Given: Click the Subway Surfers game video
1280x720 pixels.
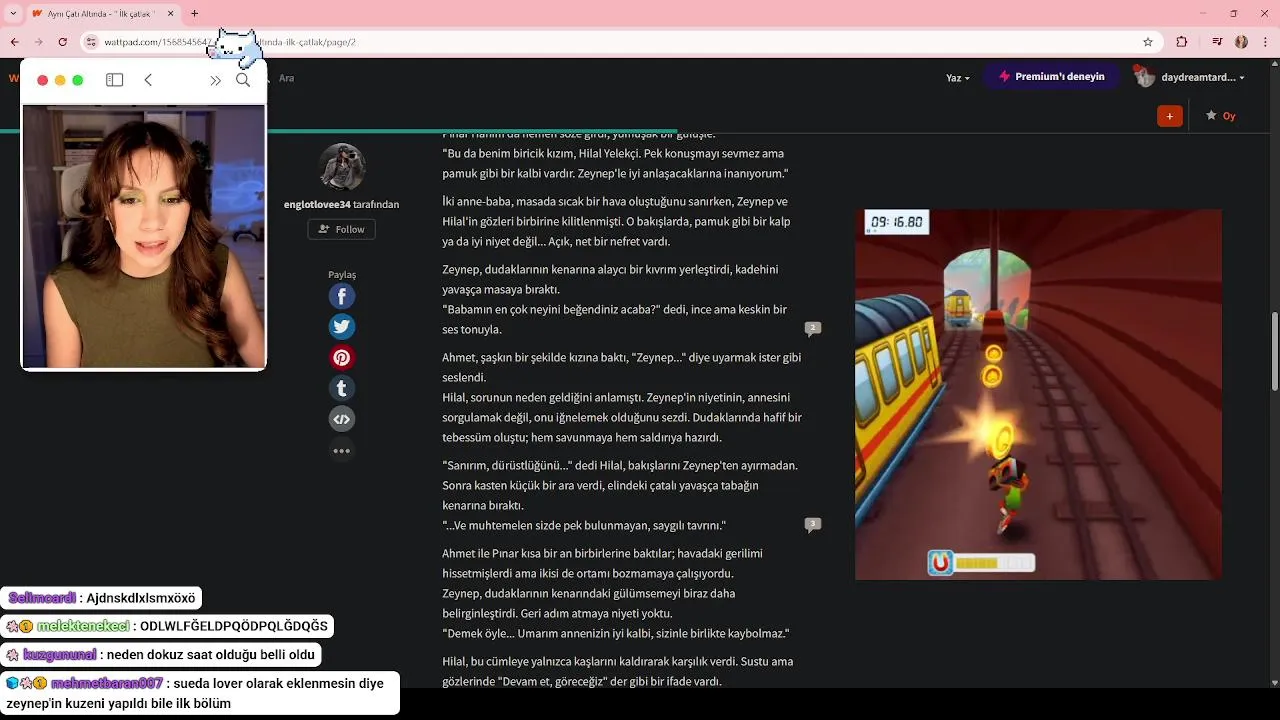Looking at the screenshot, I should [x=1038, y=394].
